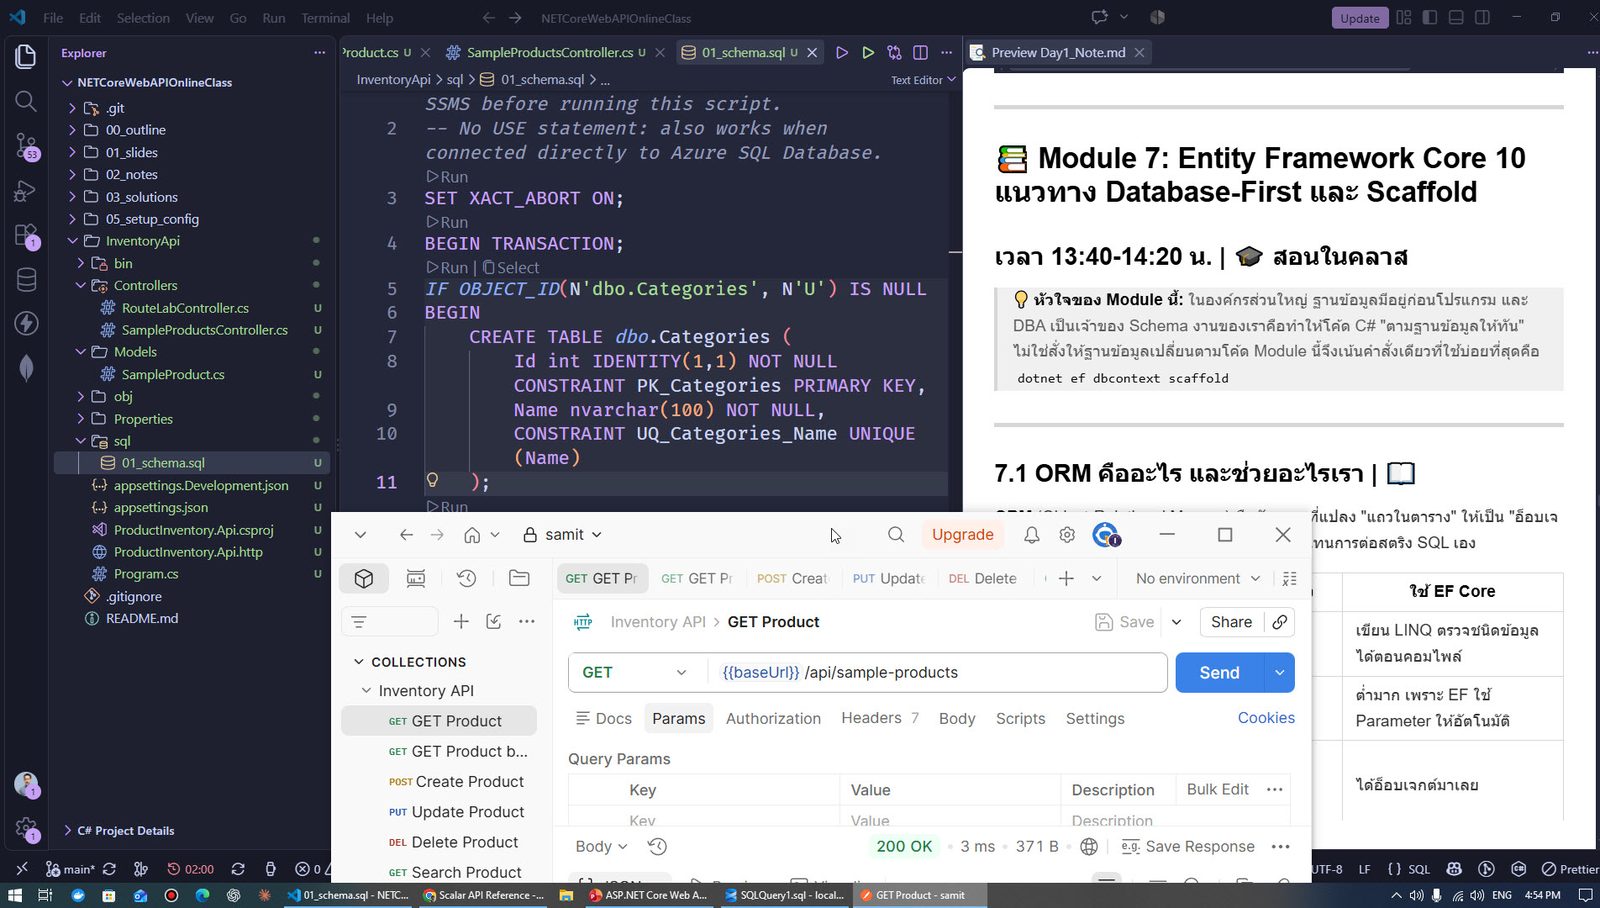Viewport: 1600px width, 908px height.
Task: Click Save Response in Postman response bar
Action: tap(1188, 847)
